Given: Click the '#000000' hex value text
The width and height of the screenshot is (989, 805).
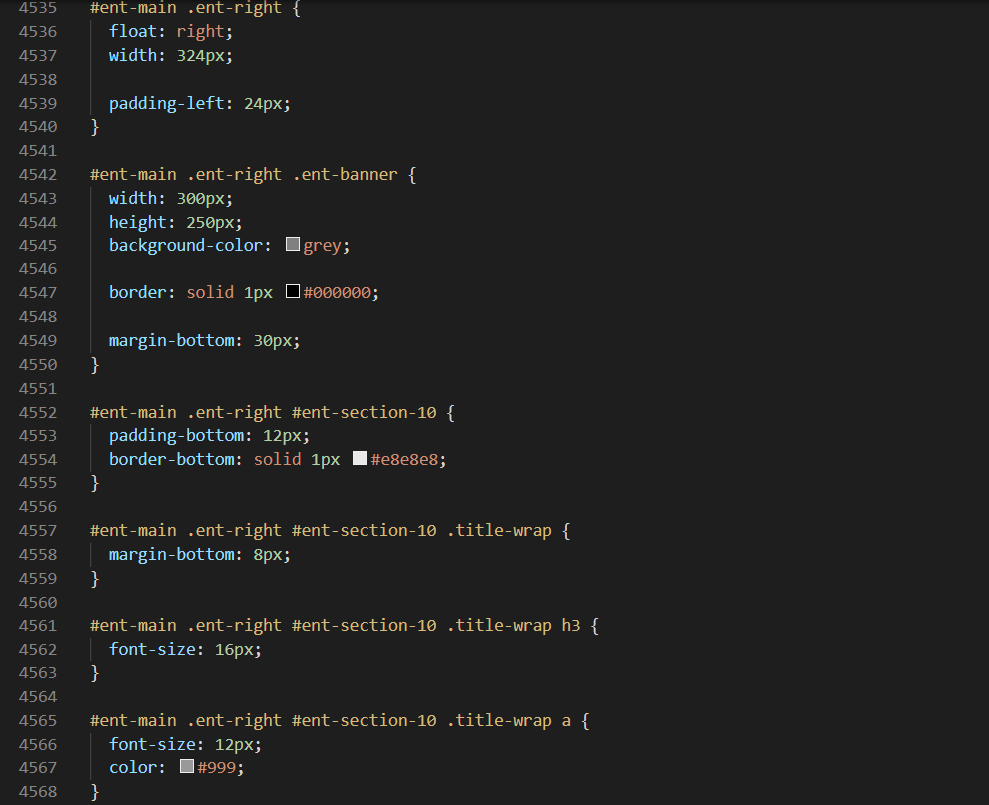Looking at the screenshot, I should [337, 293].
